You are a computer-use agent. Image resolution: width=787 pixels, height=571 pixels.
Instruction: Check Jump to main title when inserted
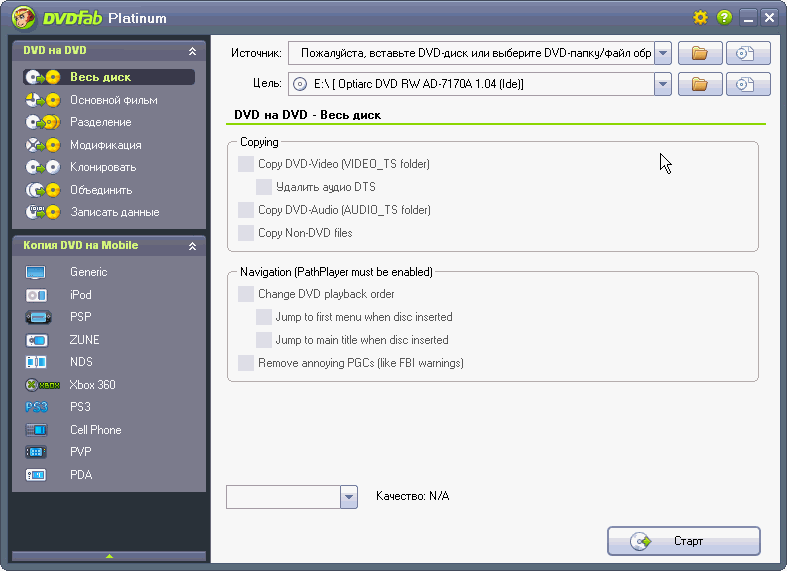click(264, 340)
